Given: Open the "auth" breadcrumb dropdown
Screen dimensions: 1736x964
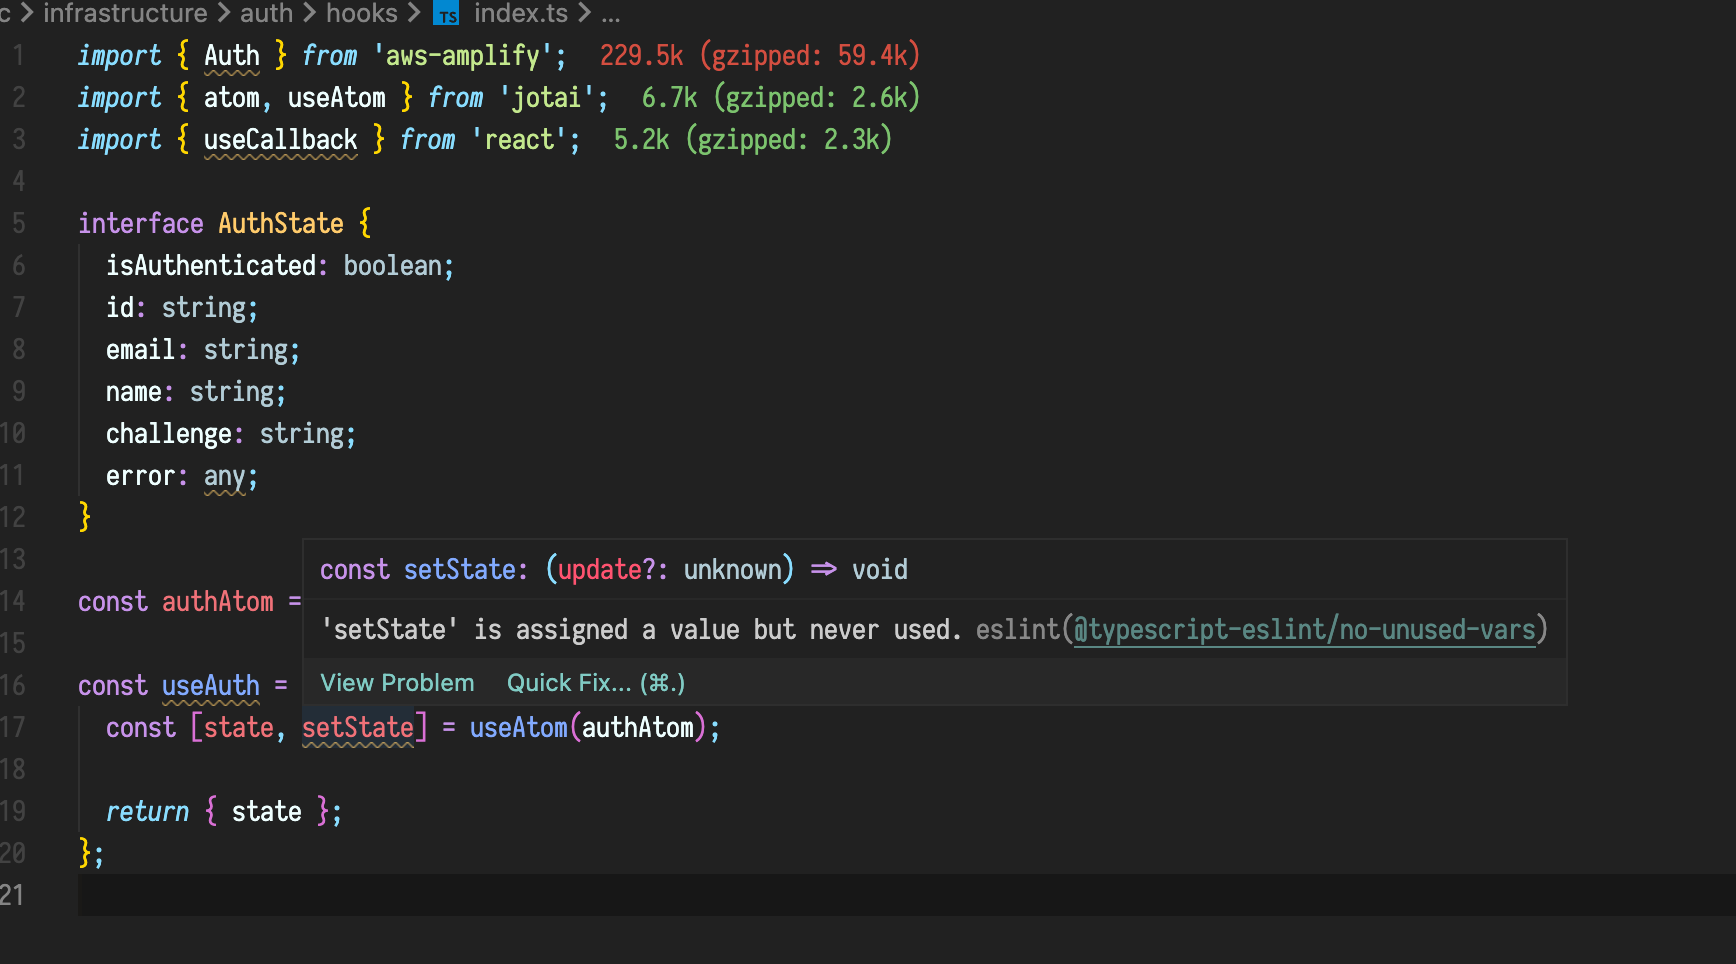Looking at the screenshot, I should (266, 14).
